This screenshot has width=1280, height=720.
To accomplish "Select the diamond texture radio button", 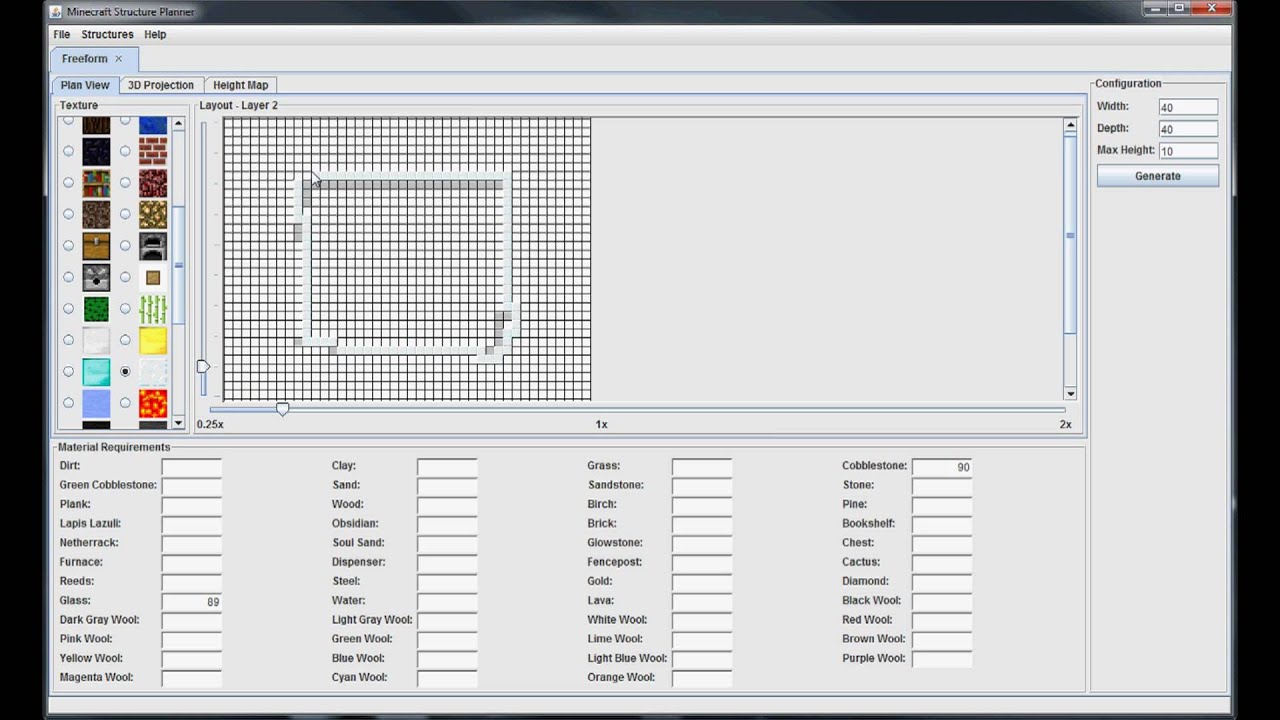I will 68,372.
